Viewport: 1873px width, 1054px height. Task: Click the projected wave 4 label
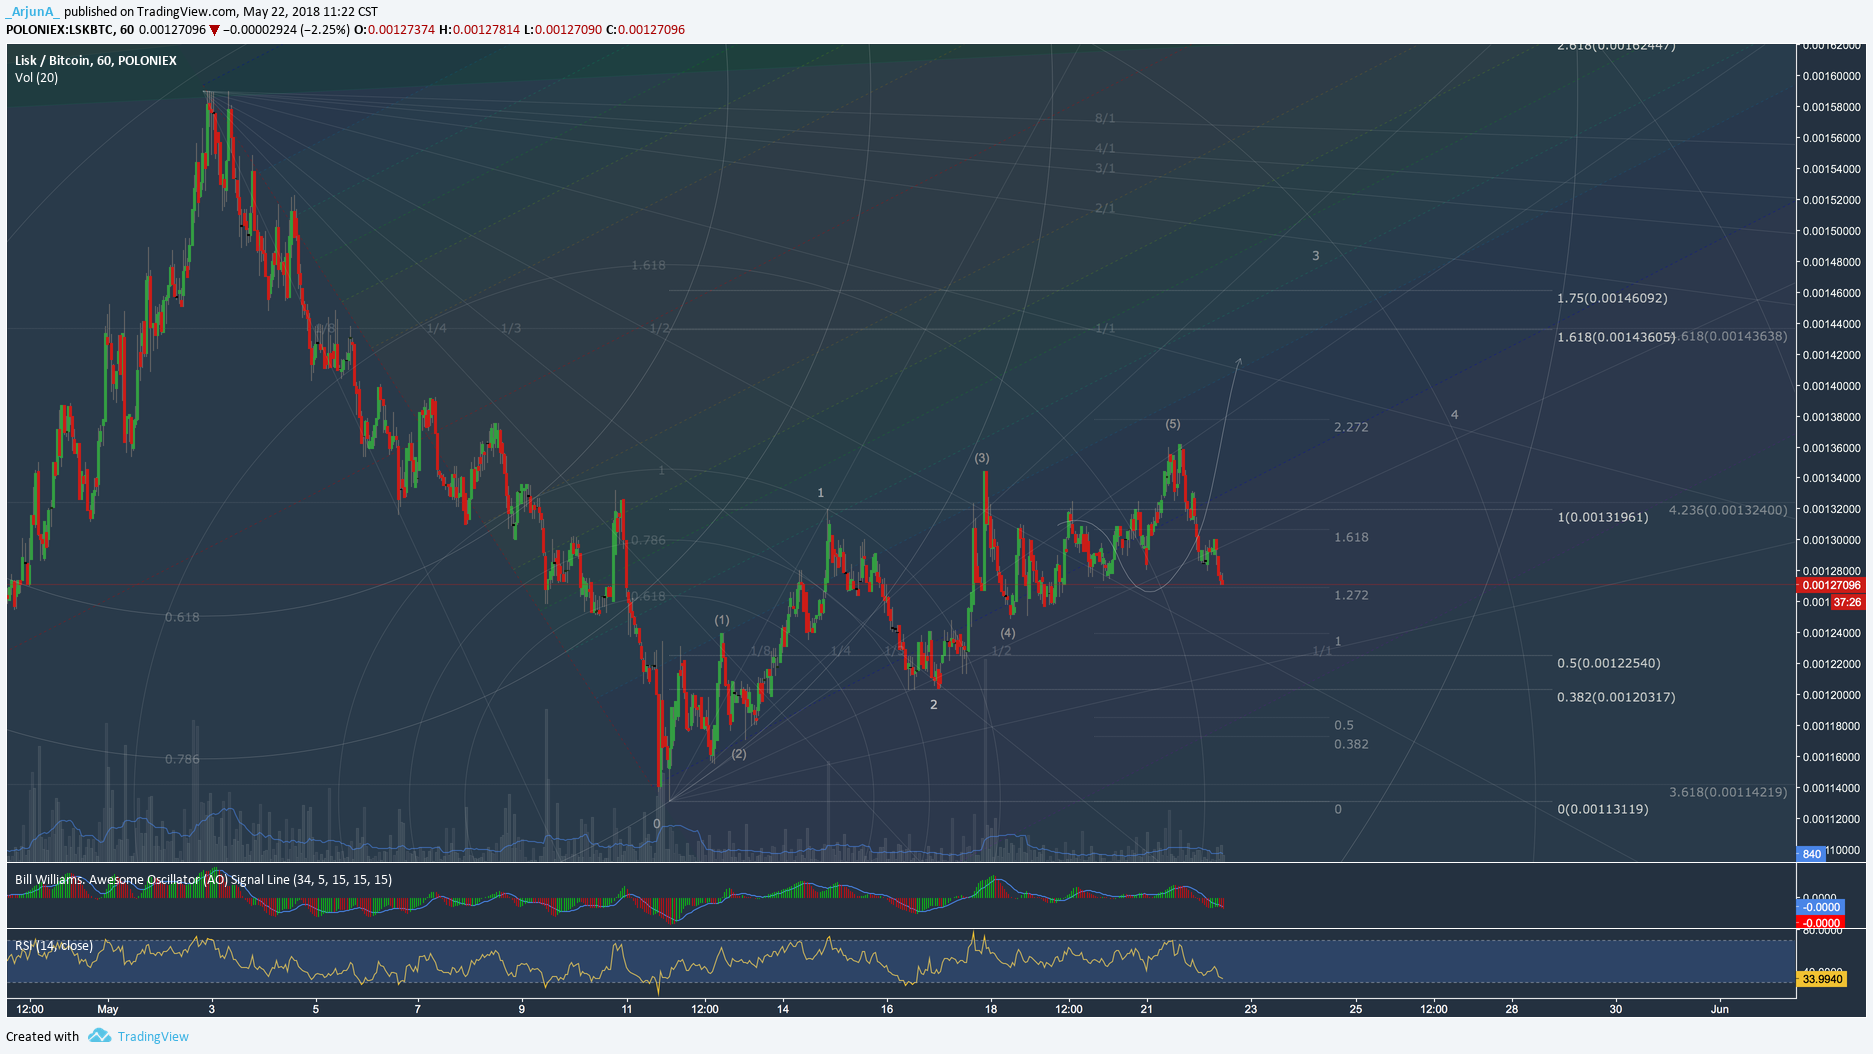tap(1455, 415)
